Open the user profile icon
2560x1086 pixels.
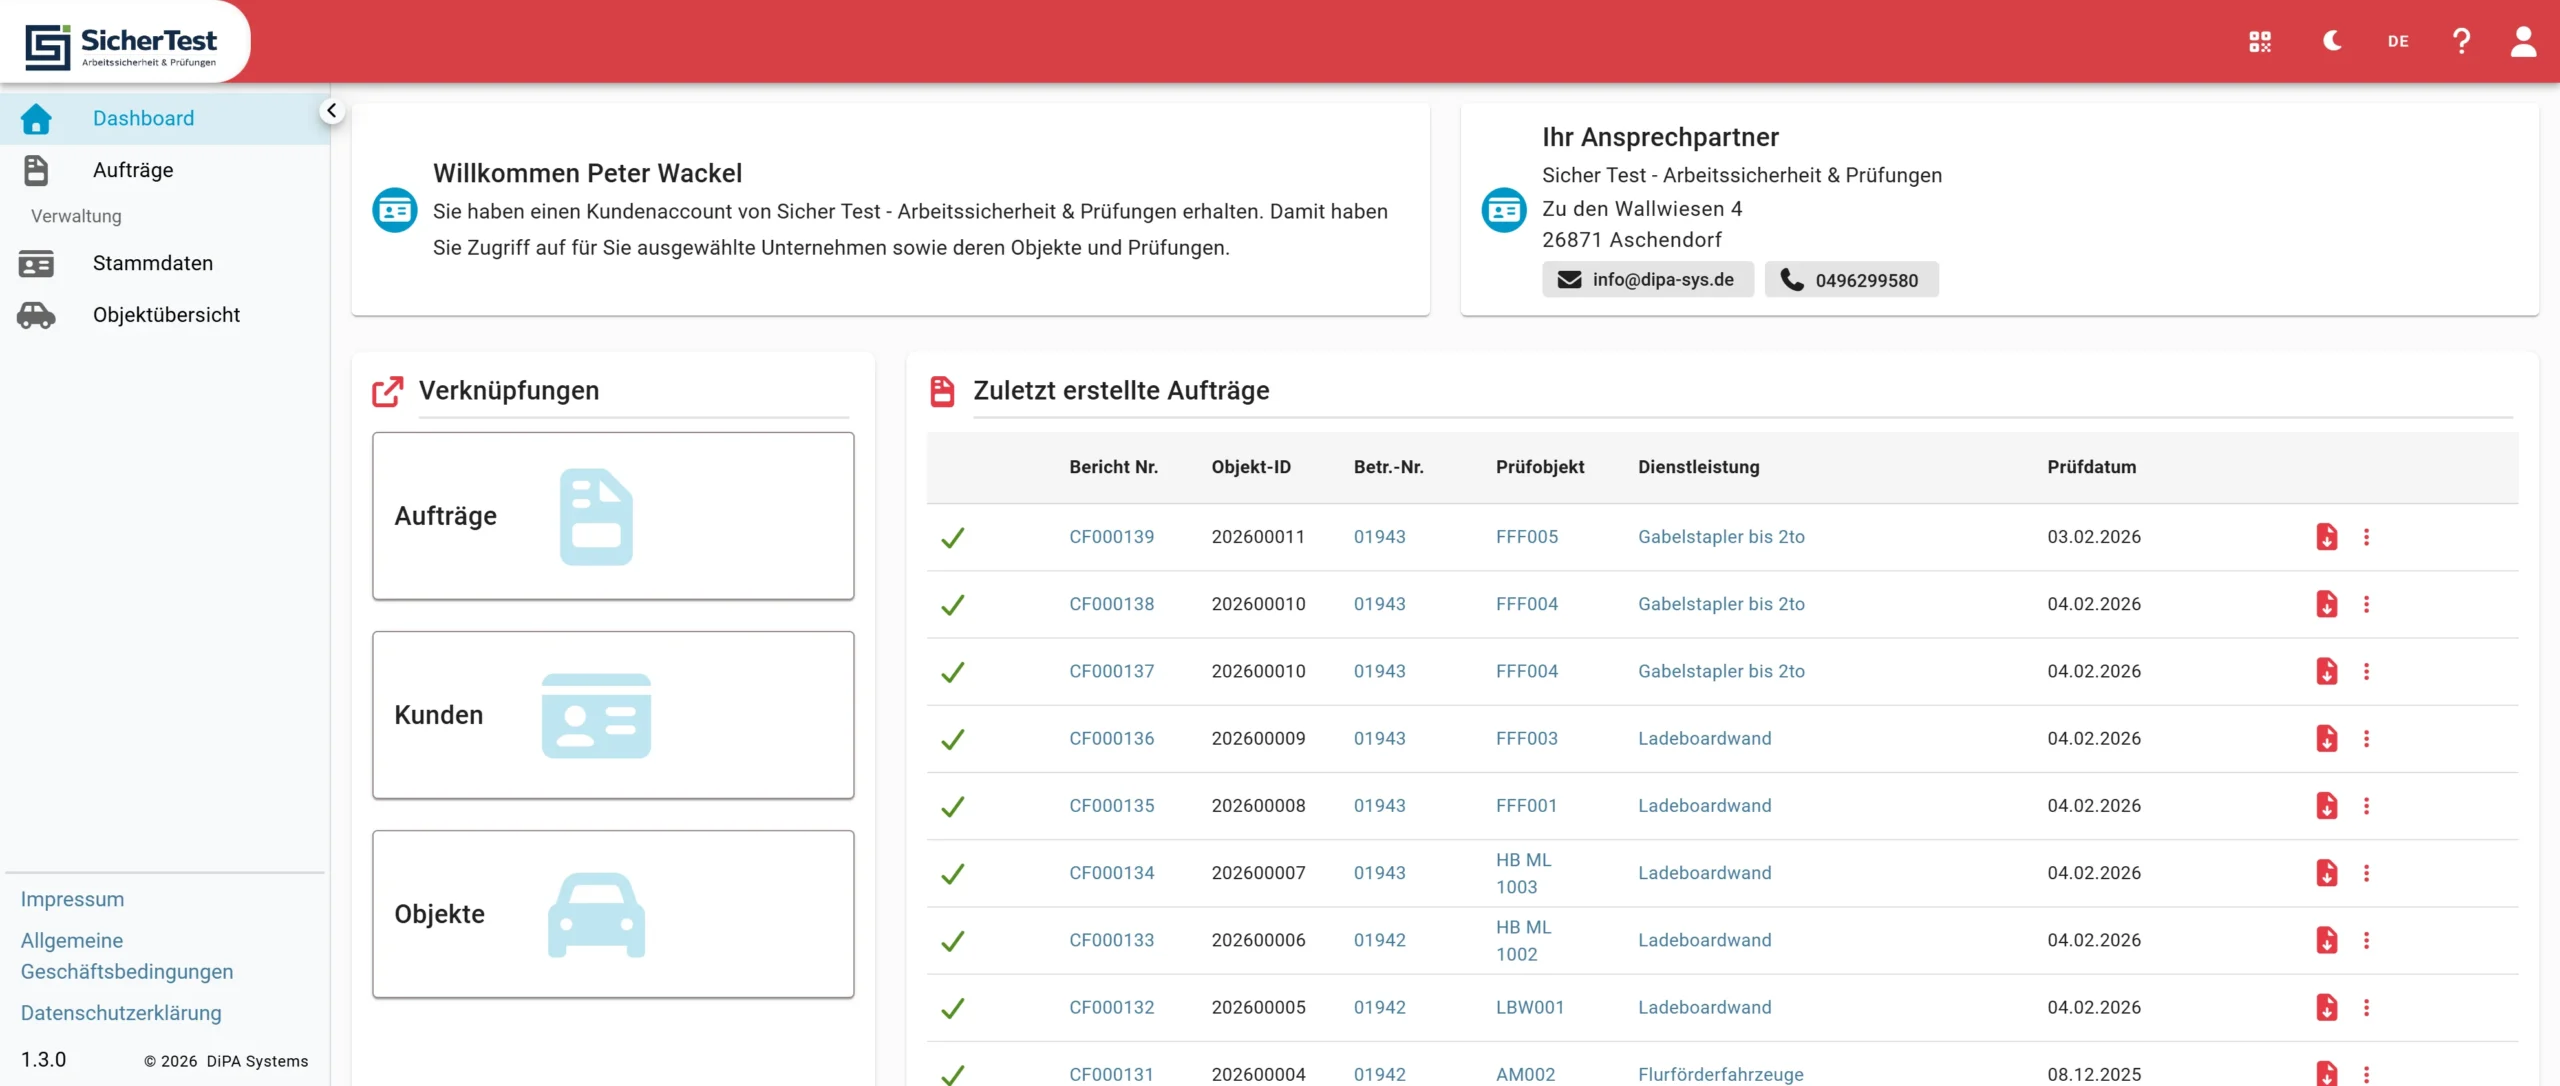[2523, 41]
